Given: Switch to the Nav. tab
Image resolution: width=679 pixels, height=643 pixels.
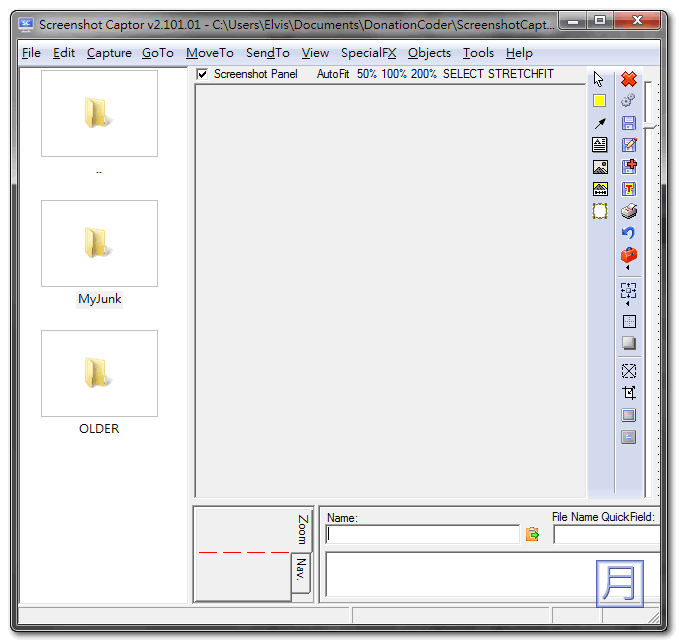Looking at the screenshot, I should [x=301, y=572].
